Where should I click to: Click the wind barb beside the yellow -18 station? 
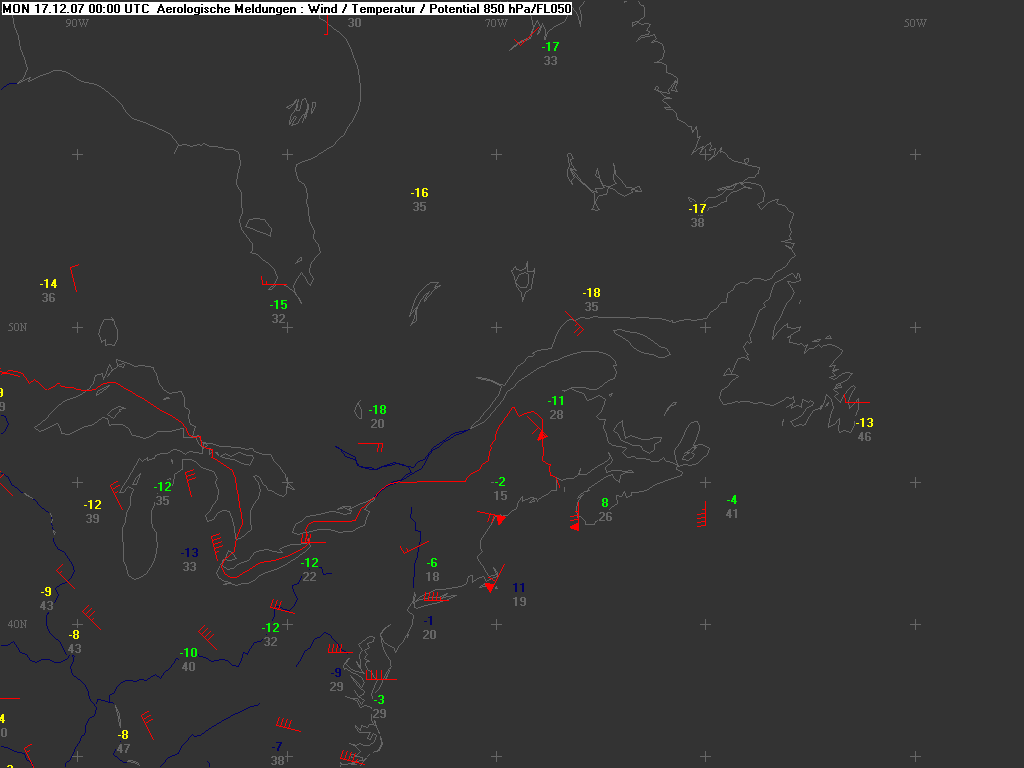click(574, 323)
